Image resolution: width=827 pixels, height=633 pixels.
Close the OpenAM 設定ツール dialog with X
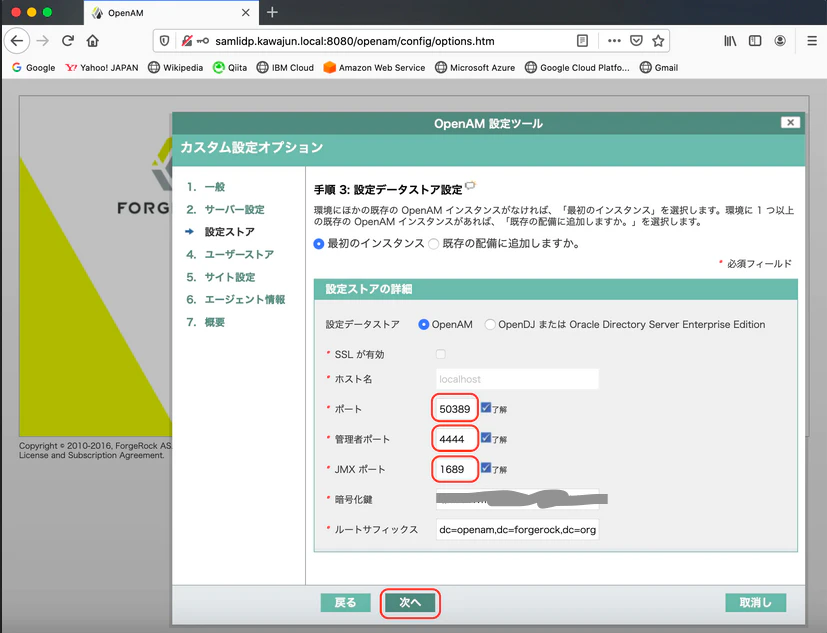[790, 122]
